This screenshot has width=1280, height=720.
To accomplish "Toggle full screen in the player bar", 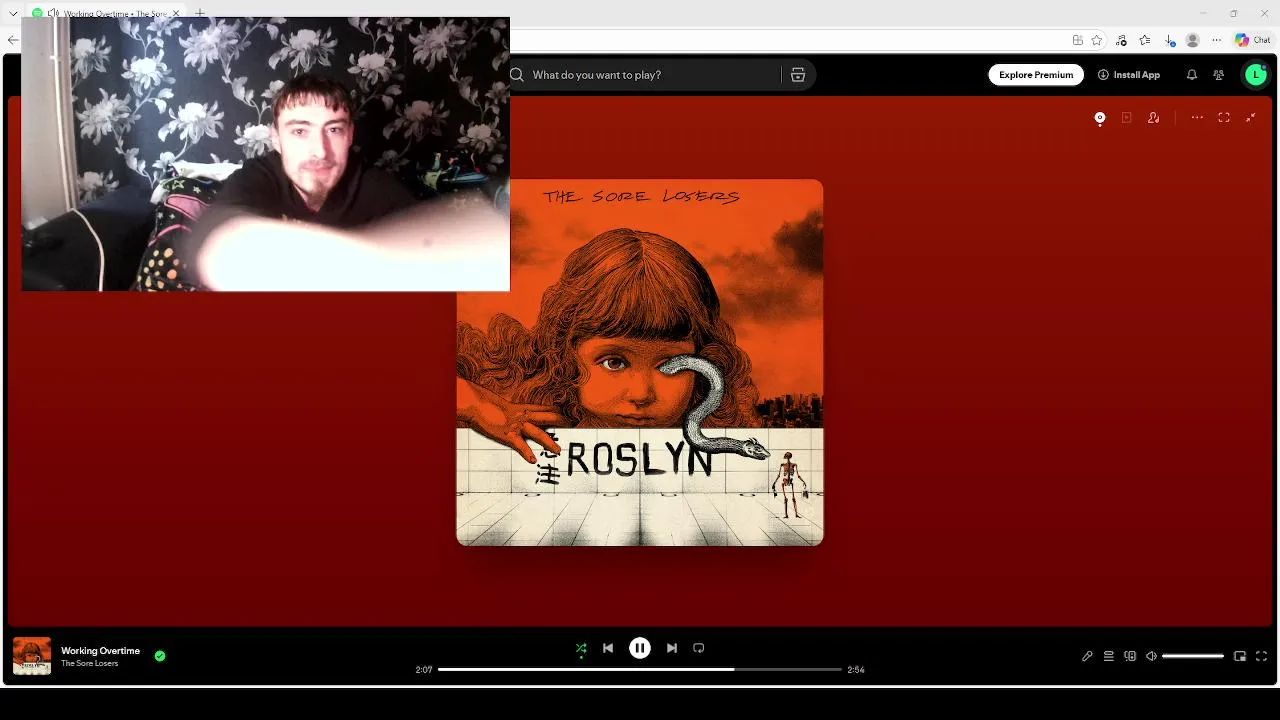I will point(1261,656).
